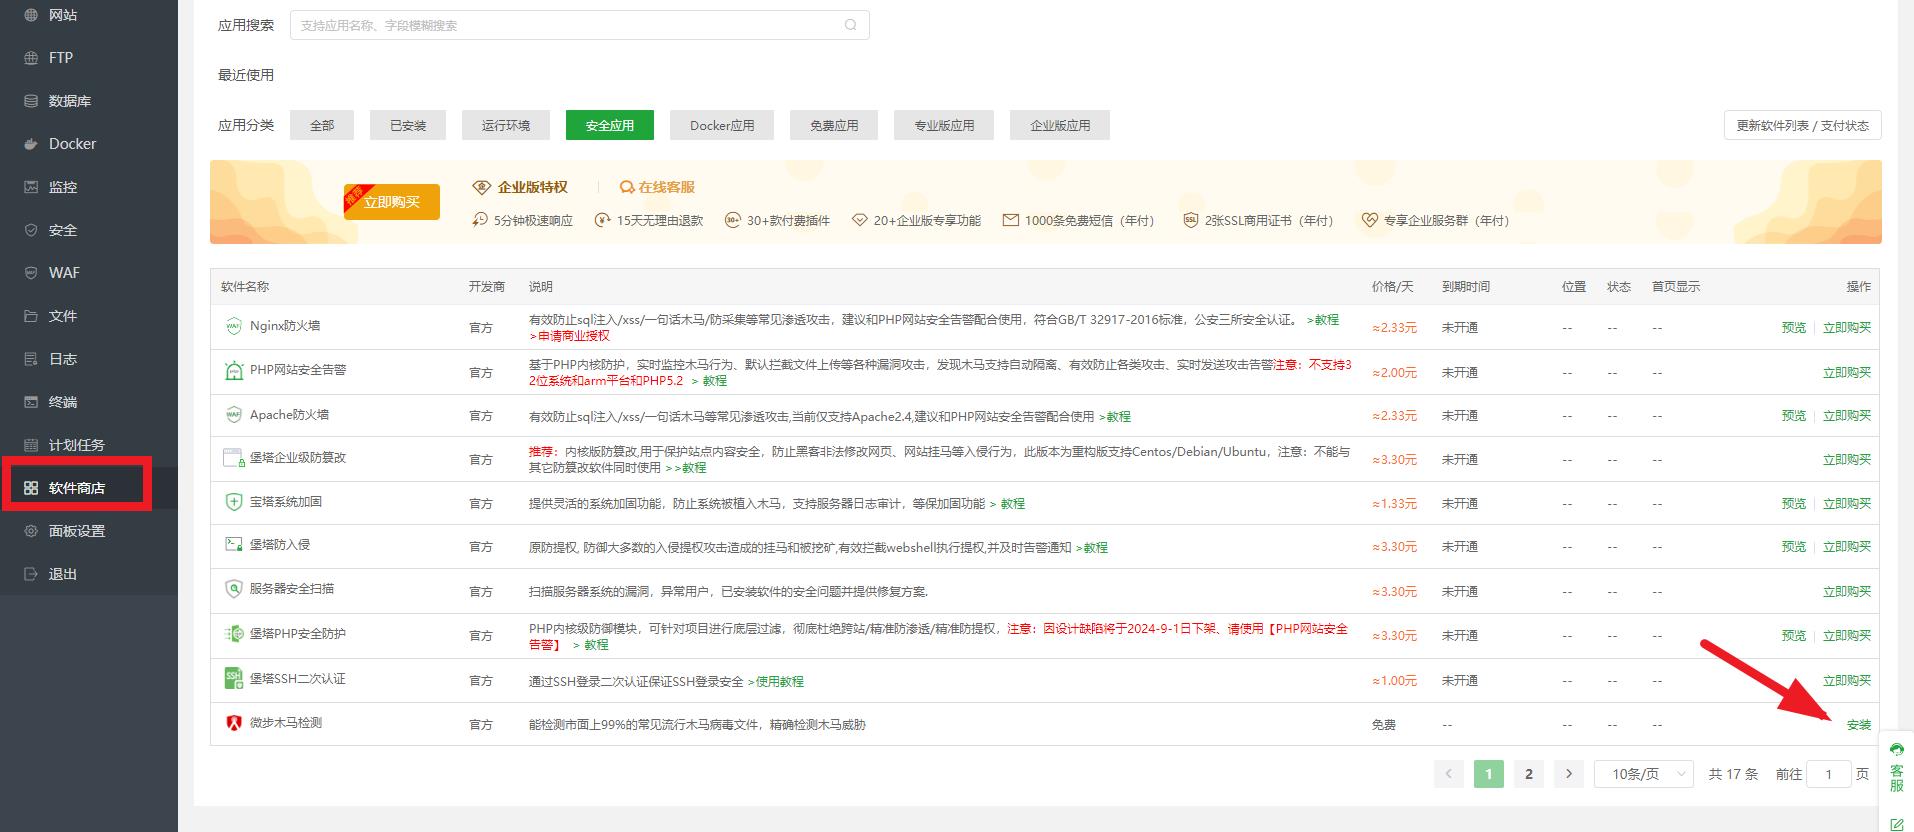Go to previous page arrow
This screenshot has height=832, width=1914.
coord(1448,774)
